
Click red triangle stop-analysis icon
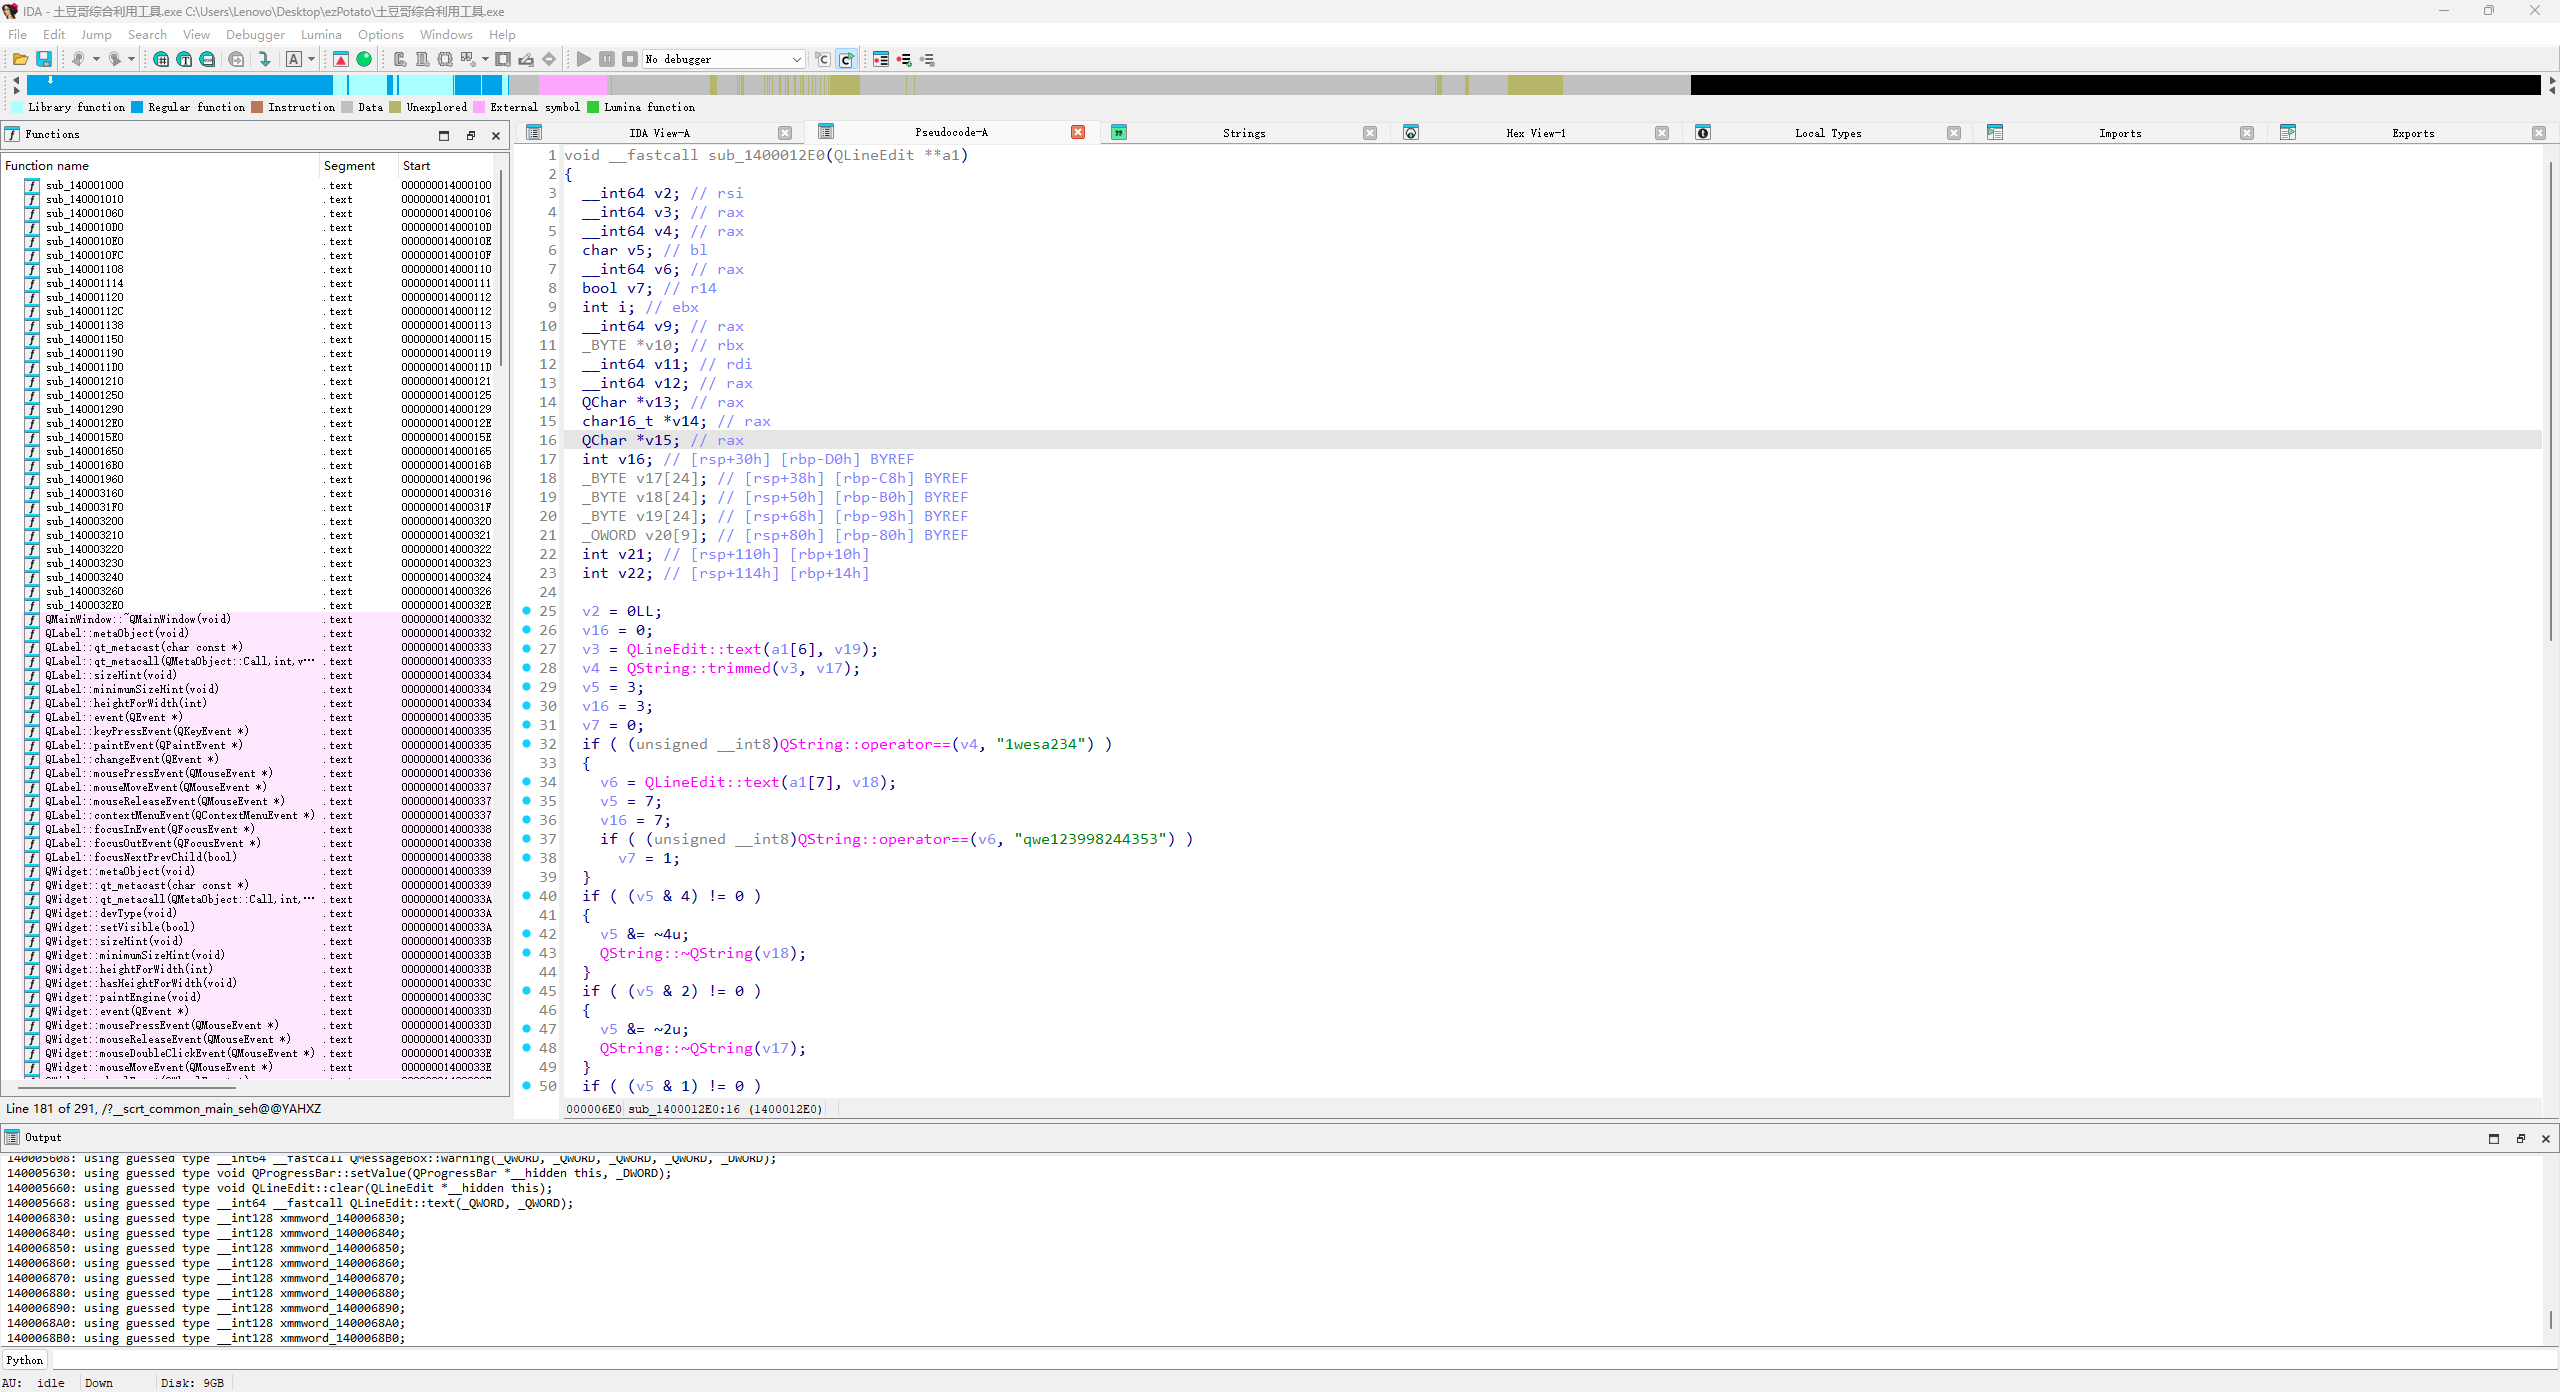tap(341, 59)
